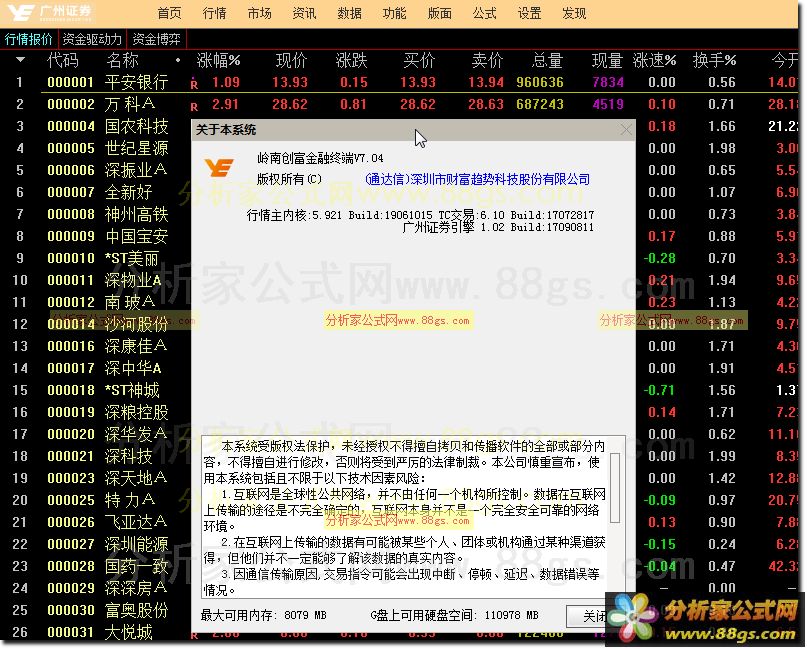Click the orange logo icon in About dialog
The width and height of the screenshot is (807, 649).
[x=219, y=167]
